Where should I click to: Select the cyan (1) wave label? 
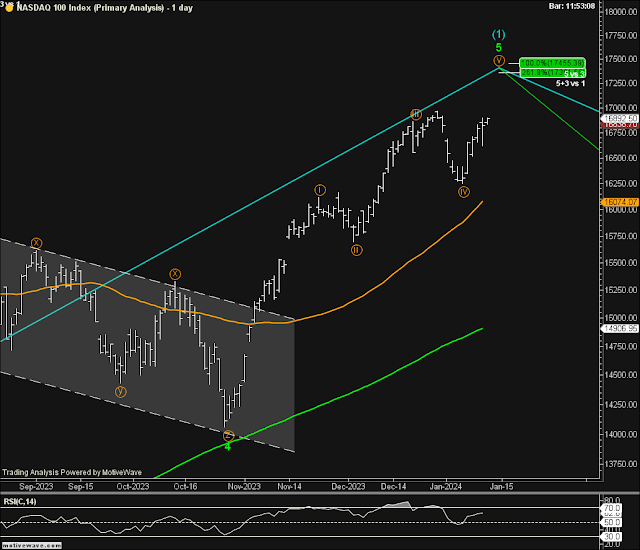pos(498,34)
